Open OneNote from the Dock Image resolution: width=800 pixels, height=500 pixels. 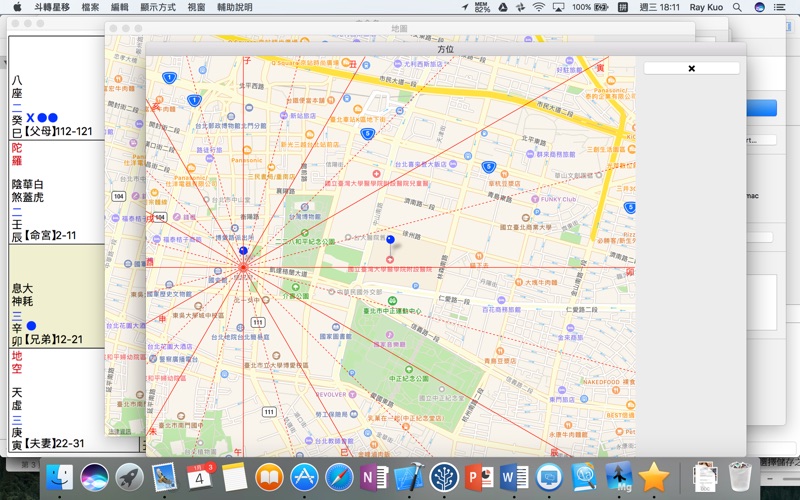click(x=373, y=476)
